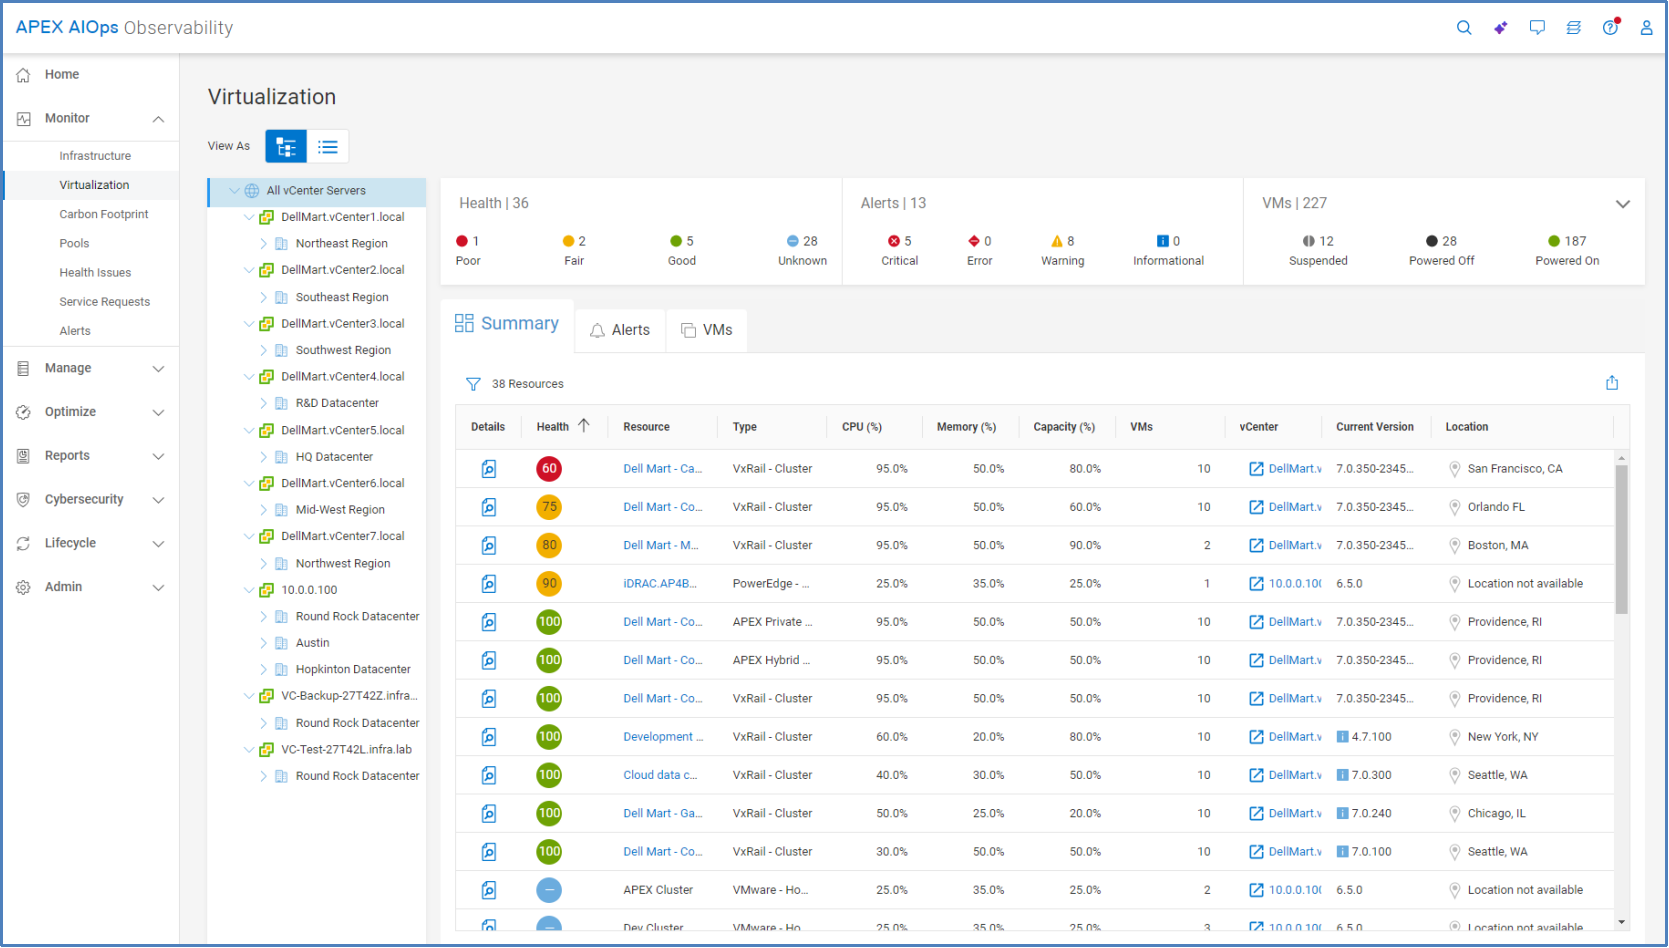Open details for Boston, MA row
The height and width of the screenshot is (948, 1669).
(x=489, y=546)
